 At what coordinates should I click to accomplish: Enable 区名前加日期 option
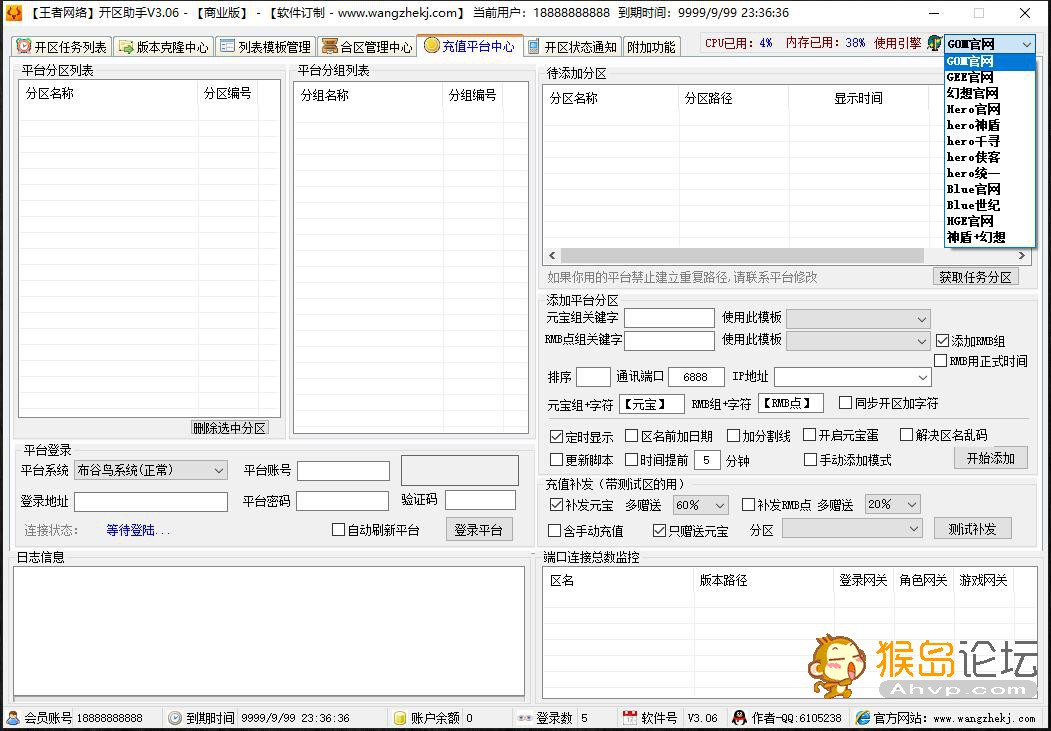click(x=631, y=436)
